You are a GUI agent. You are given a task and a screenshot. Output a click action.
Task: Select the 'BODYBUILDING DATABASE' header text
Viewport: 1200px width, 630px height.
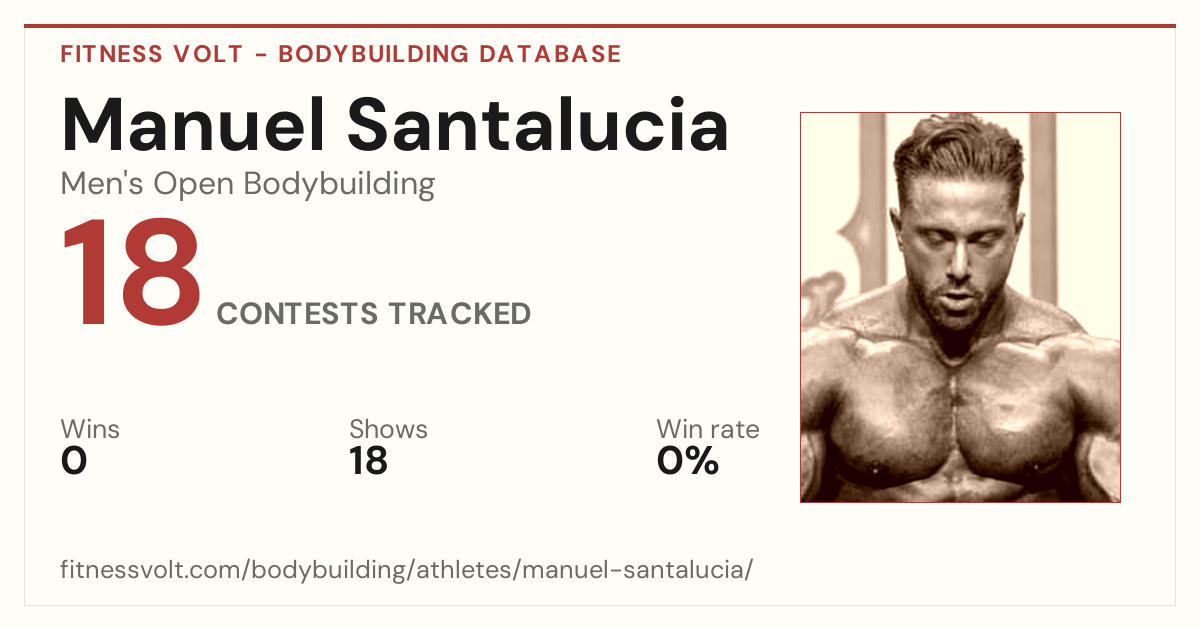tap(450, 54)
